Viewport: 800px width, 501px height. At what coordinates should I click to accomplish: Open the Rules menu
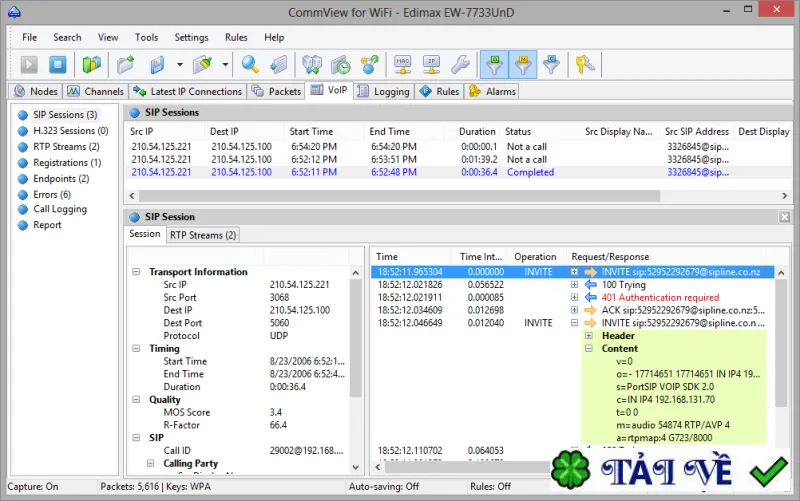coord(236,37)
